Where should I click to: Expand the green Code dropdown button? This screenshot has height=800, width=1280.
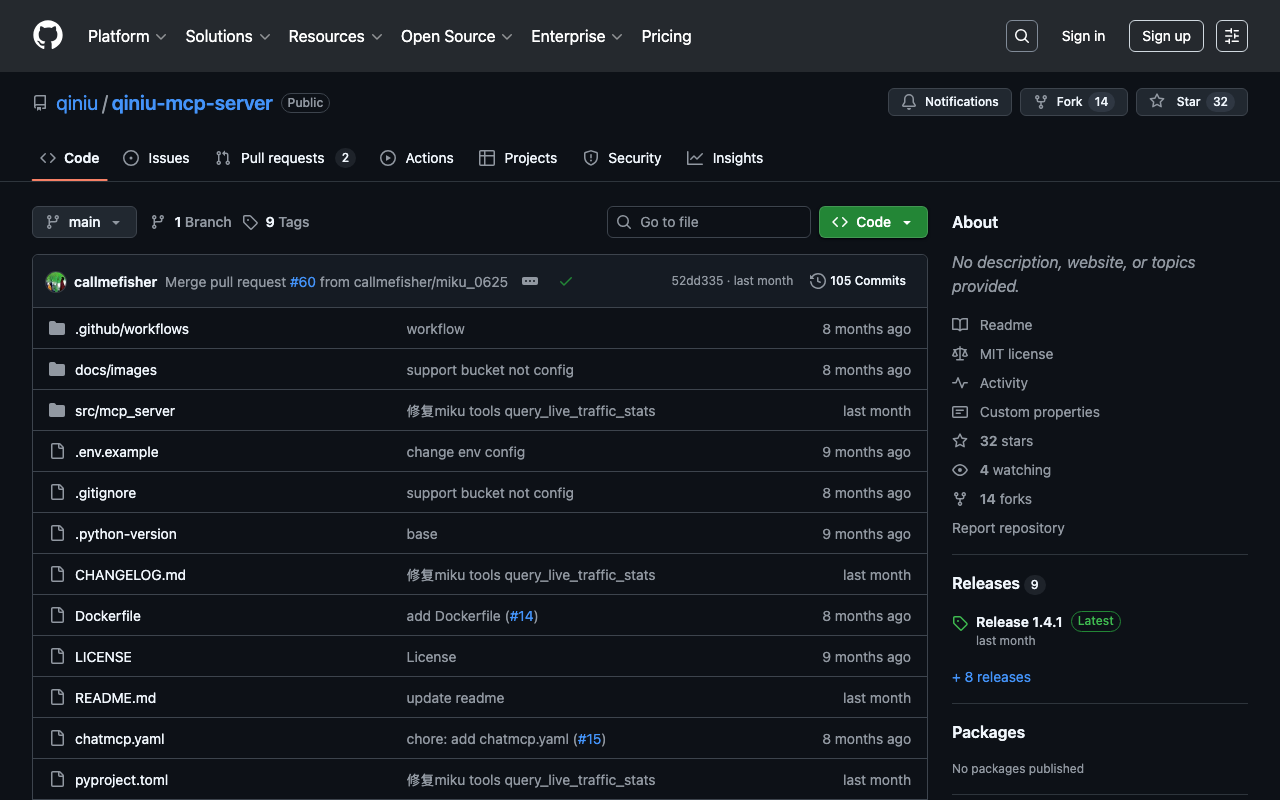873,222
